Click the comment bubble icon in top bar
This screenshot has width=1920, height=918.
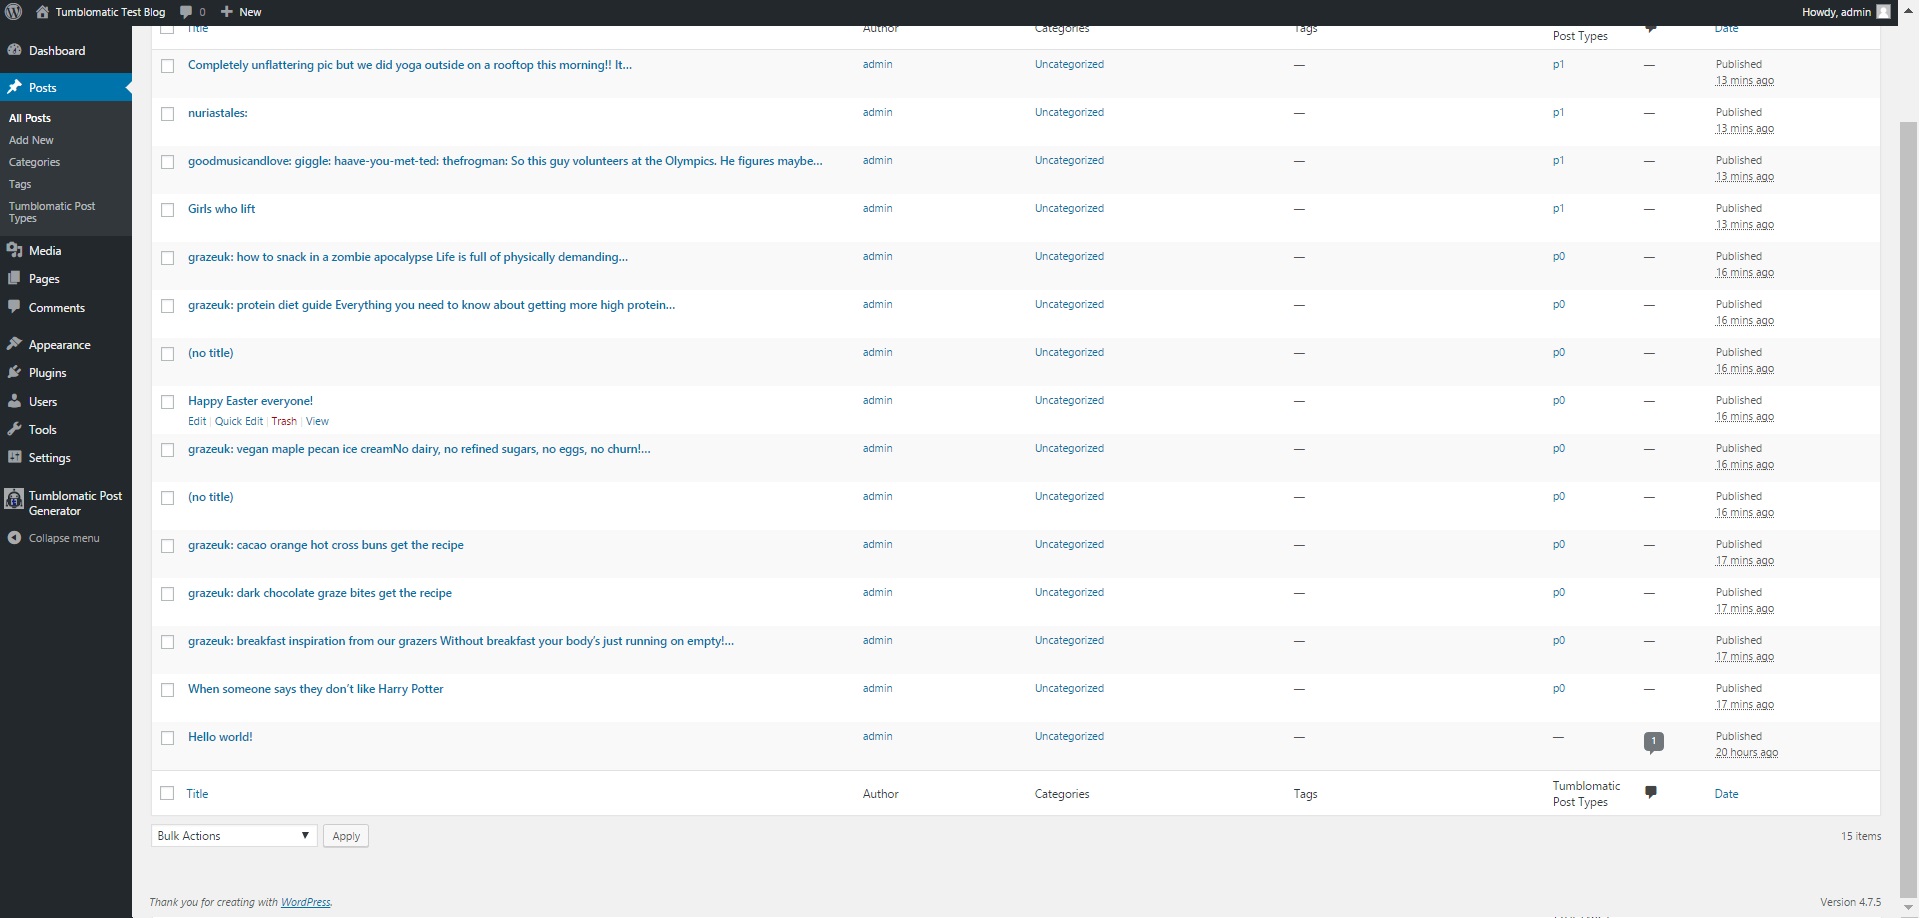[x=186, y=12]
